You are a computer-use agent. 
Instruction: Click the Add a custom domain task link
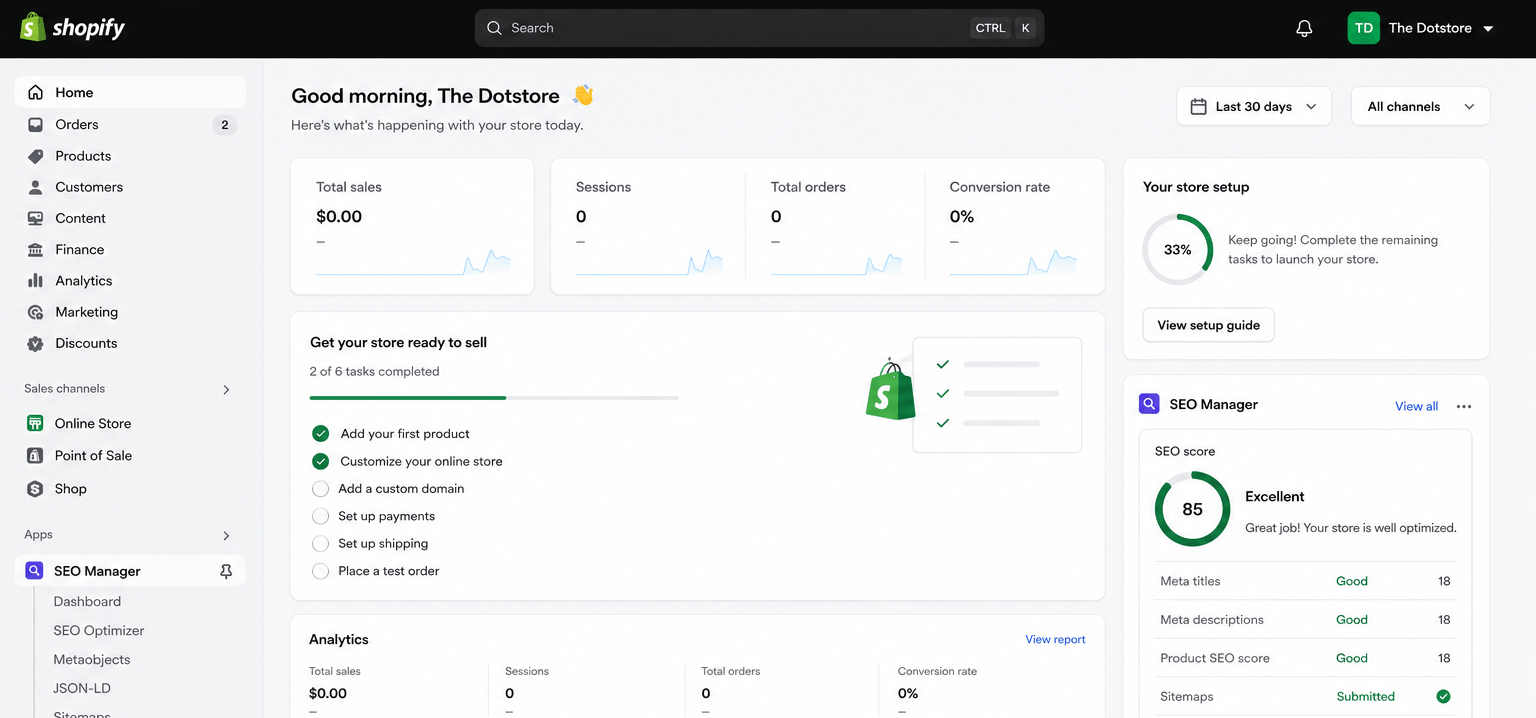tap(401, 489)
